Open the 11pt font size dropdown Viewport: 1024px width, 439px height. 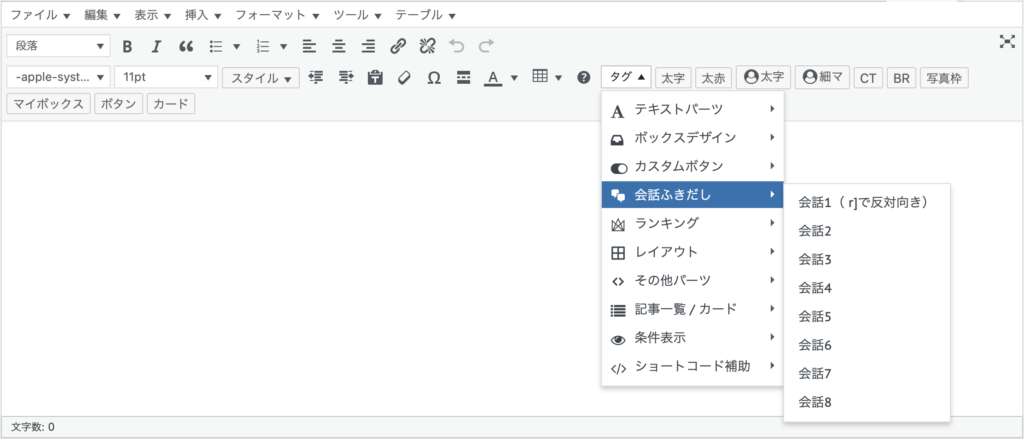coord(166,77)
